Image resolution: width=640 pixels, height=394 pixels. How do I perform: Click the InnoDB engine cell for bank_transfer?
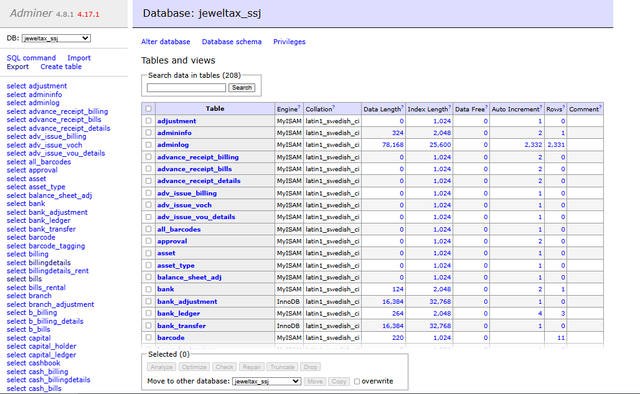(x=288, y=326)
